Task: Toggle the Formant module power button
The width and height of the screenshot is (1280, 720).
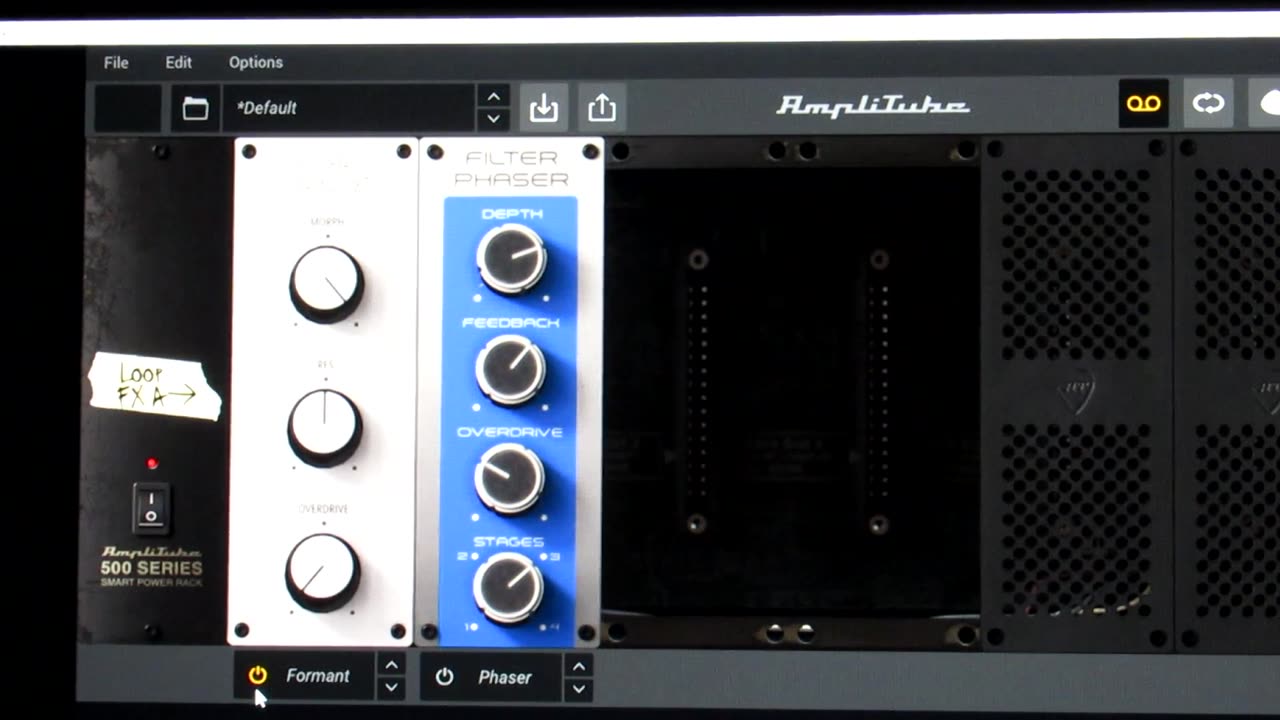Action: click(258, 676)
